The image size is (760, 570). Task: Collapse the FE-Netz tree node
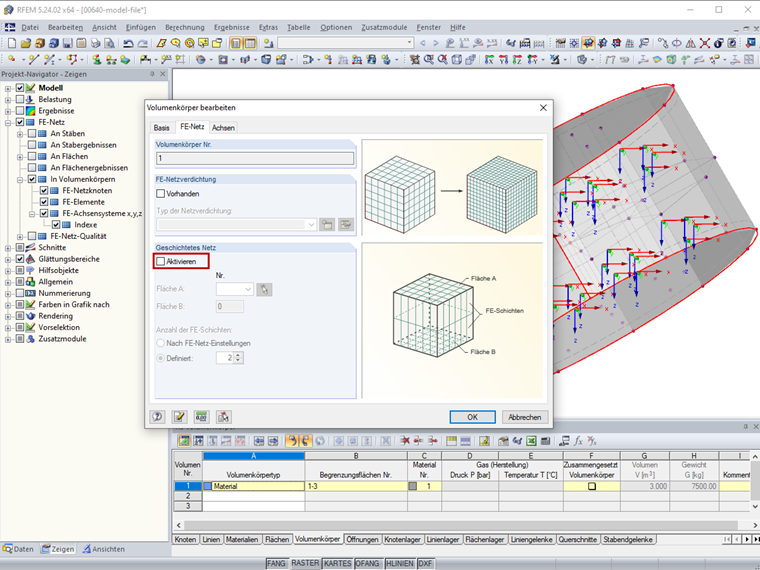[x=8, y=122]
